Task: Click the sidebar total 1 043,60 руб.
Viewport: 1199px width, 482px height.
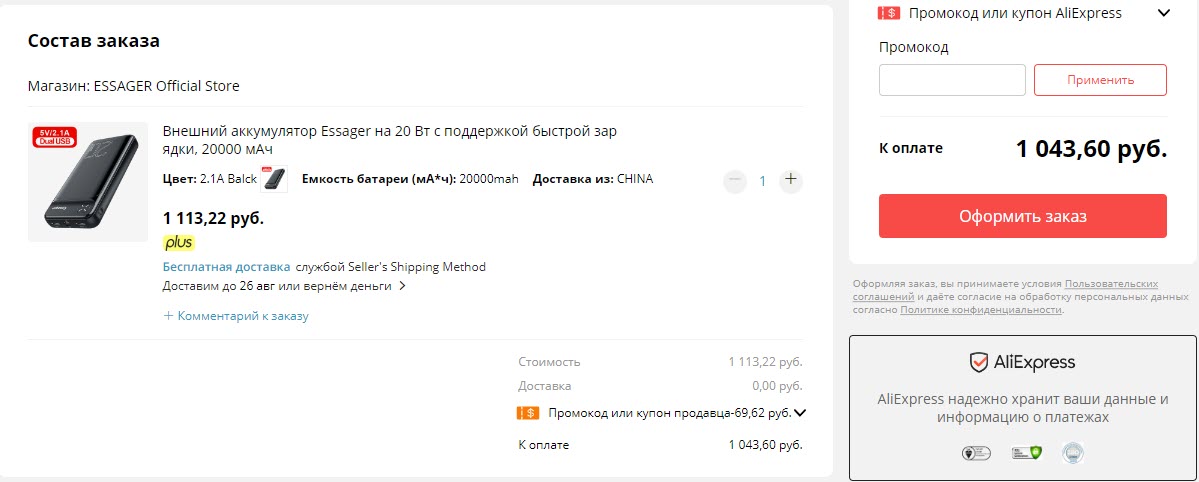Action: (x=1091, y=148)
